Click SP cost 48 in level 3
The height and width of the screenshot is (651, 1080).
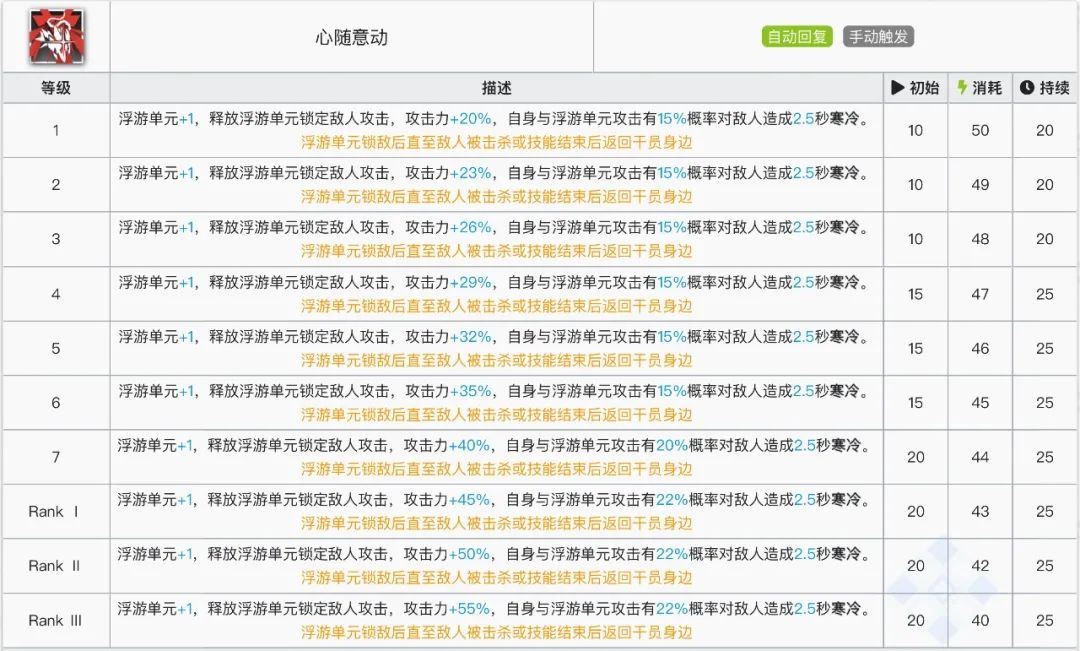coord(980,240)
